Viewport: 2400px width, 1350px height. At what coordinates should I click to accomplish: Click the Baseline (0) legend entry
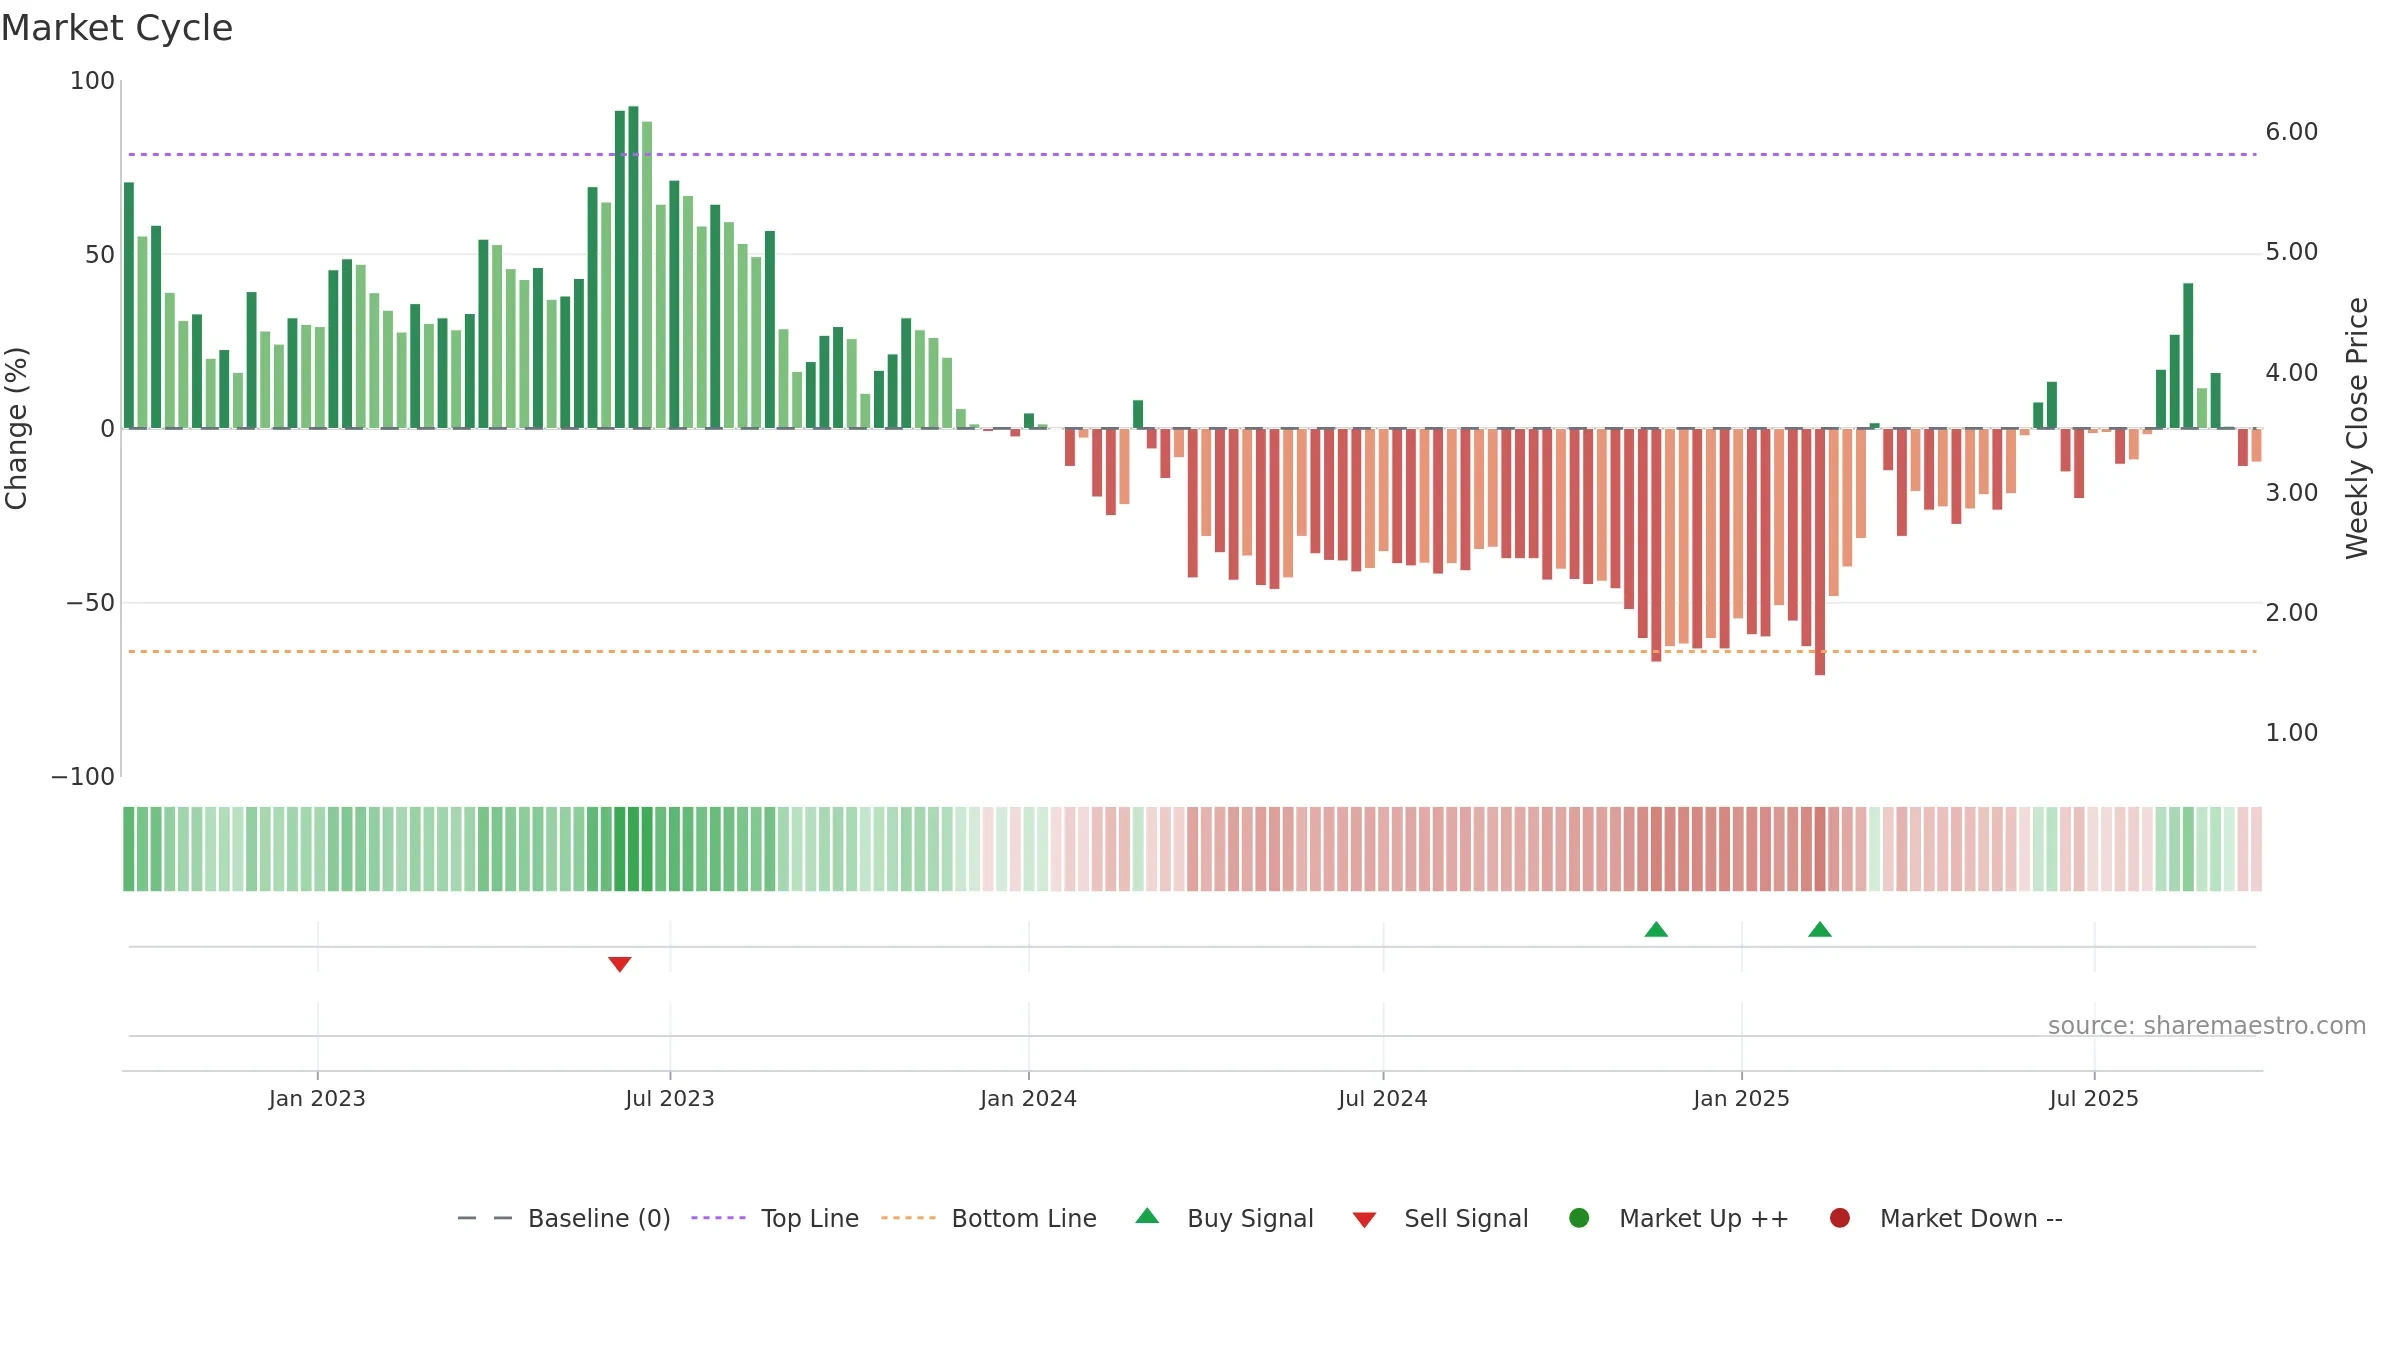click(564, 1218)
